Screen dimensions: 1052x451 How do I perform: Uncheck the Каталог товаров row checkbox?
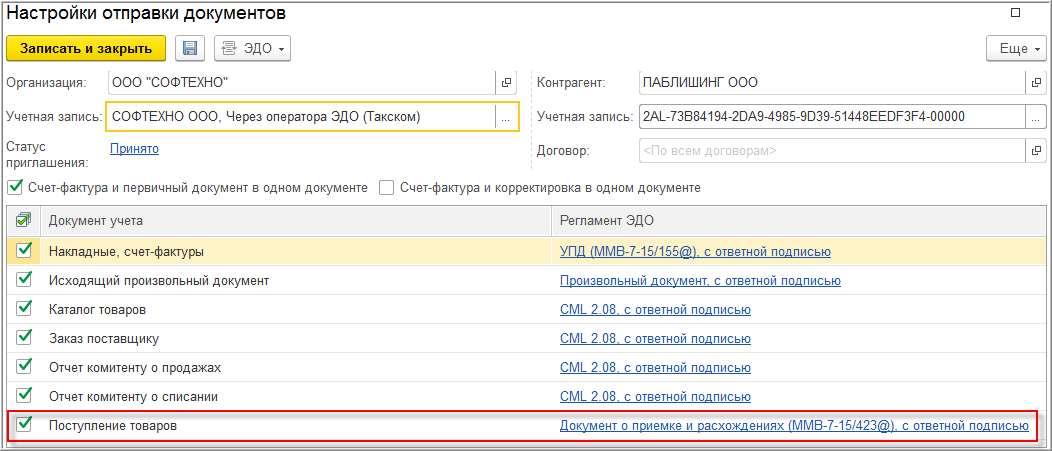[24, 310]
